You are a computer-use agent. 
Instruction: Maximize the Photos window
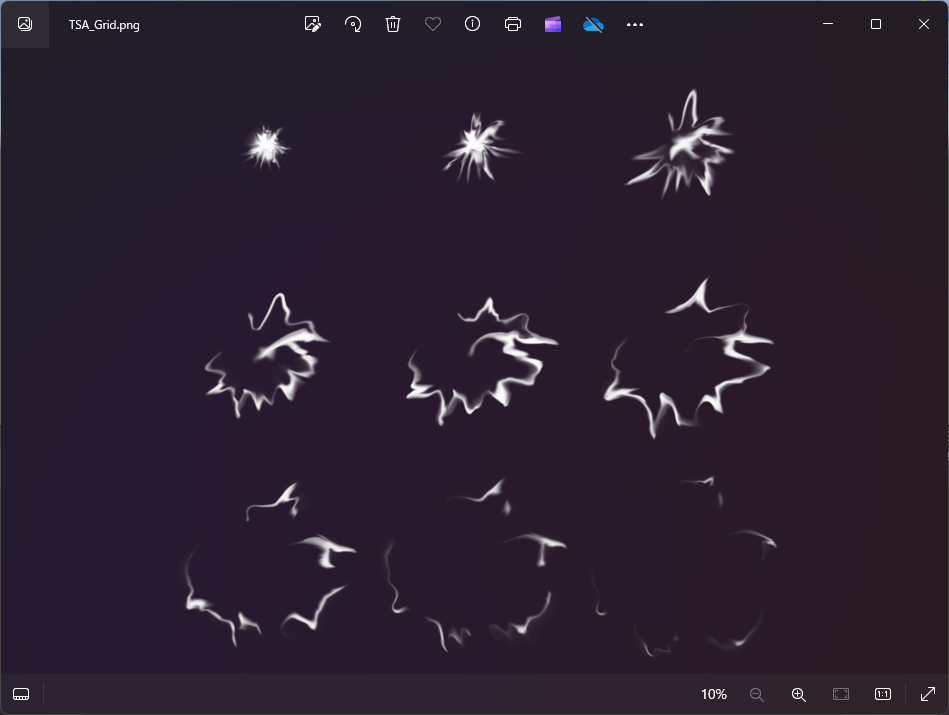click(x=876, y=24)
